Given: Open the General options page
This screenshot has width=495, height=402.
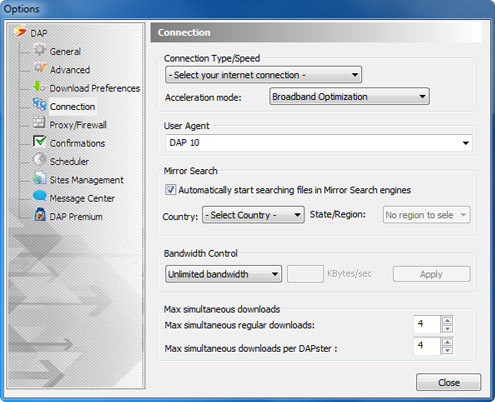Looking at the screenshot, I should coord(65,52).
